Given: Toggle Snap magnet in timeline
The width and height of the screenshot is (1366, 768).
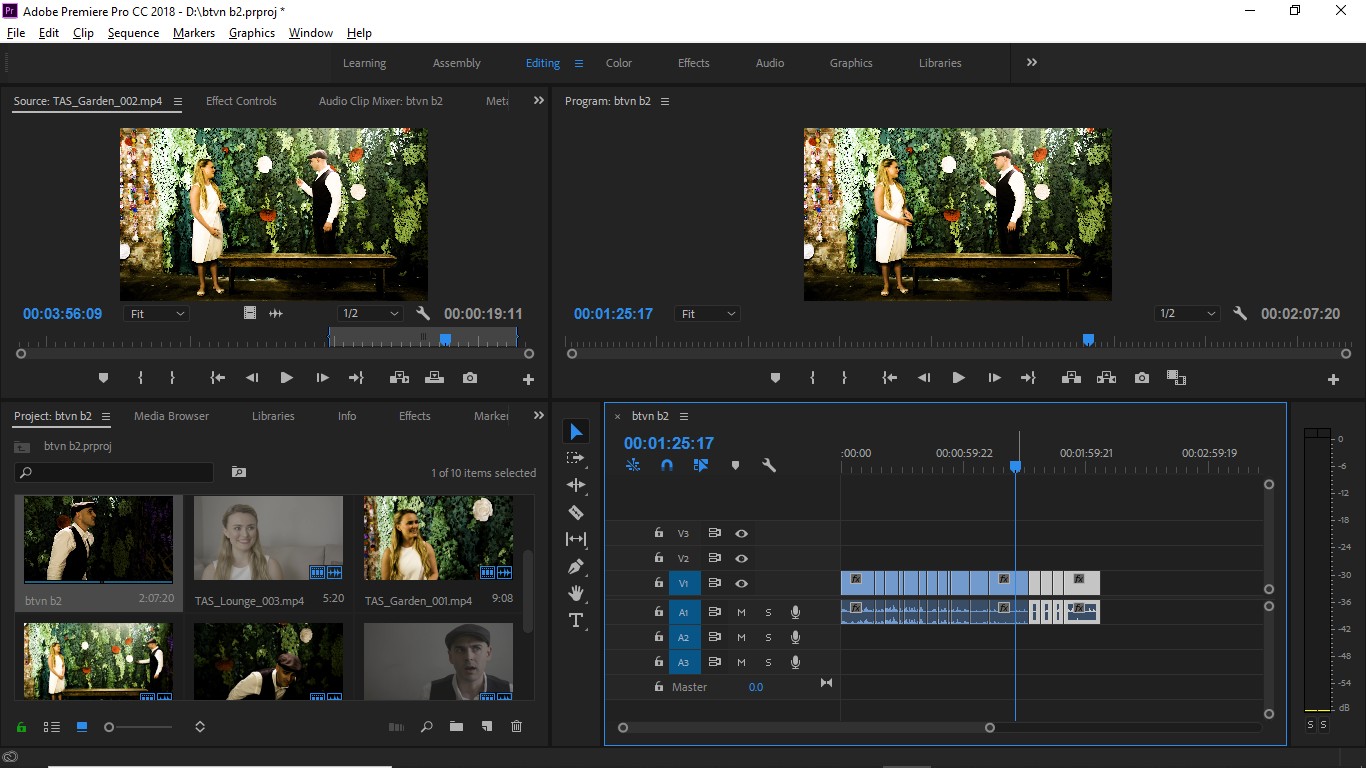Looking at the screenshot, I should [x=667, y=465].
